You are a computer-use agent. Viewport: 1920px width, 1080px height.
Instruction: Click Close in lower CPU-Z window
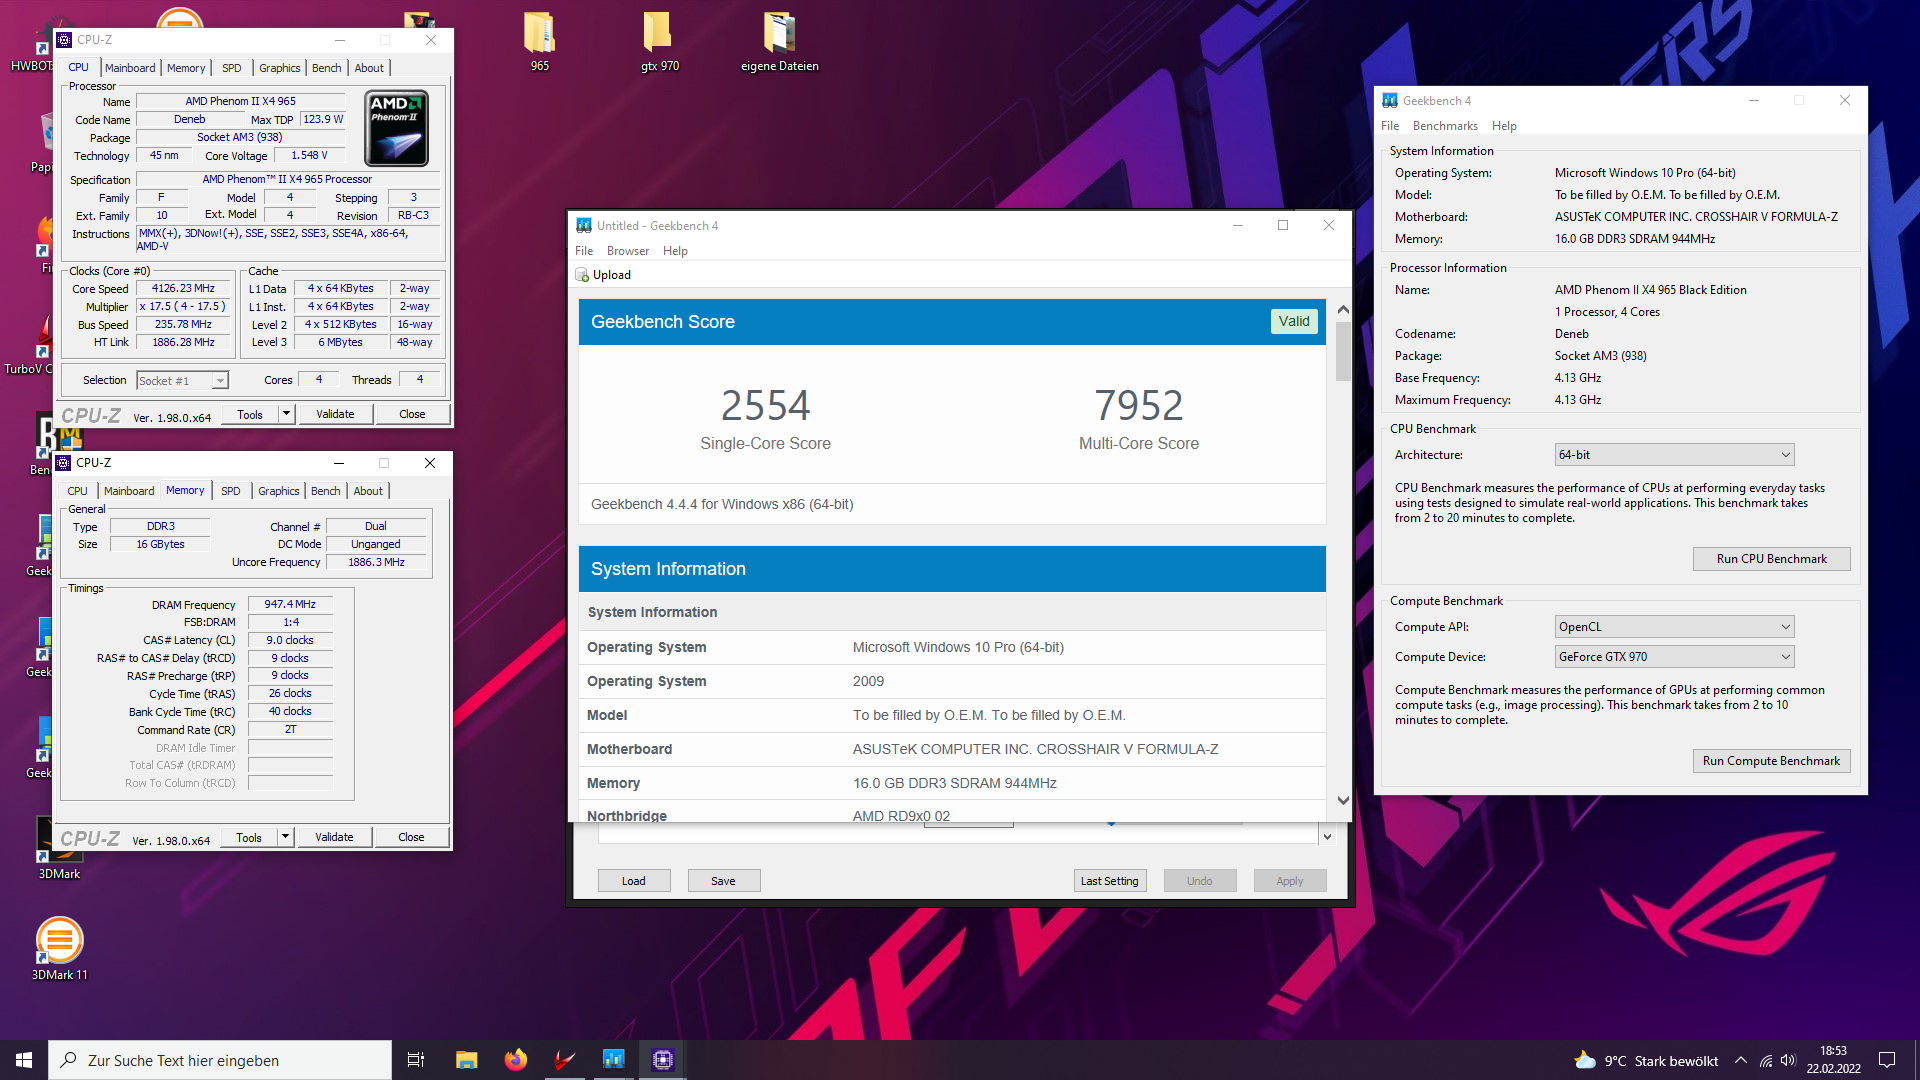pyautogui.click(x=411, y=837)
